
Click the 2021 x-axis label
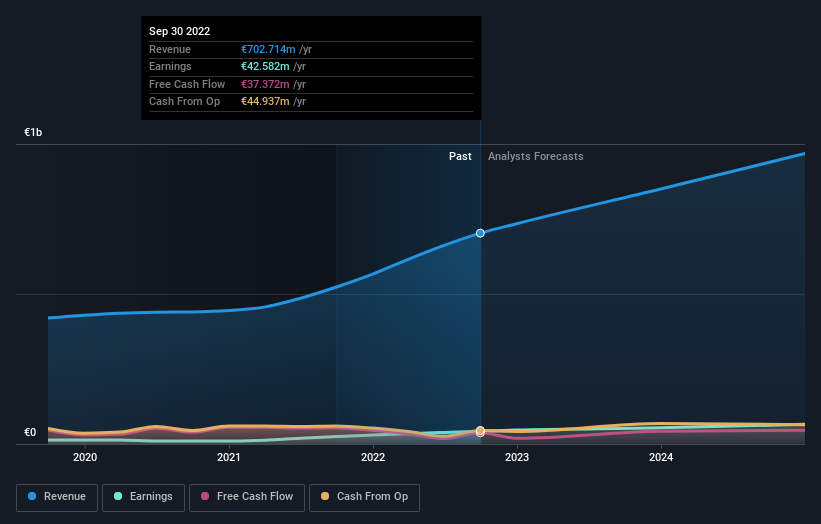(x=229, y=457)
